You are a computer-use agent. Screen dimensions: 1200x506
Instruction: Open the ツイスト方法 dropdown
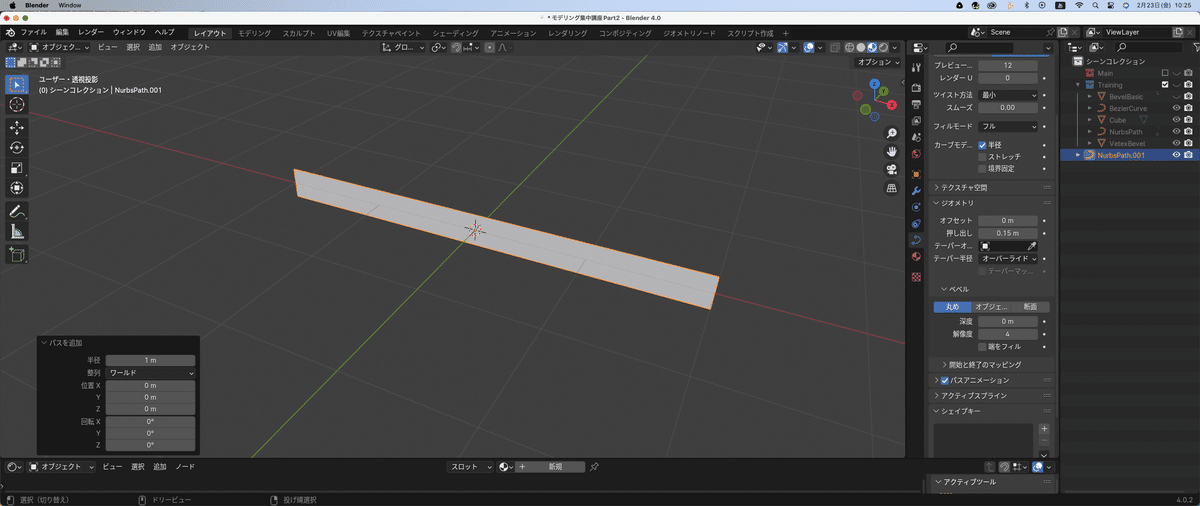[1008, 94]
